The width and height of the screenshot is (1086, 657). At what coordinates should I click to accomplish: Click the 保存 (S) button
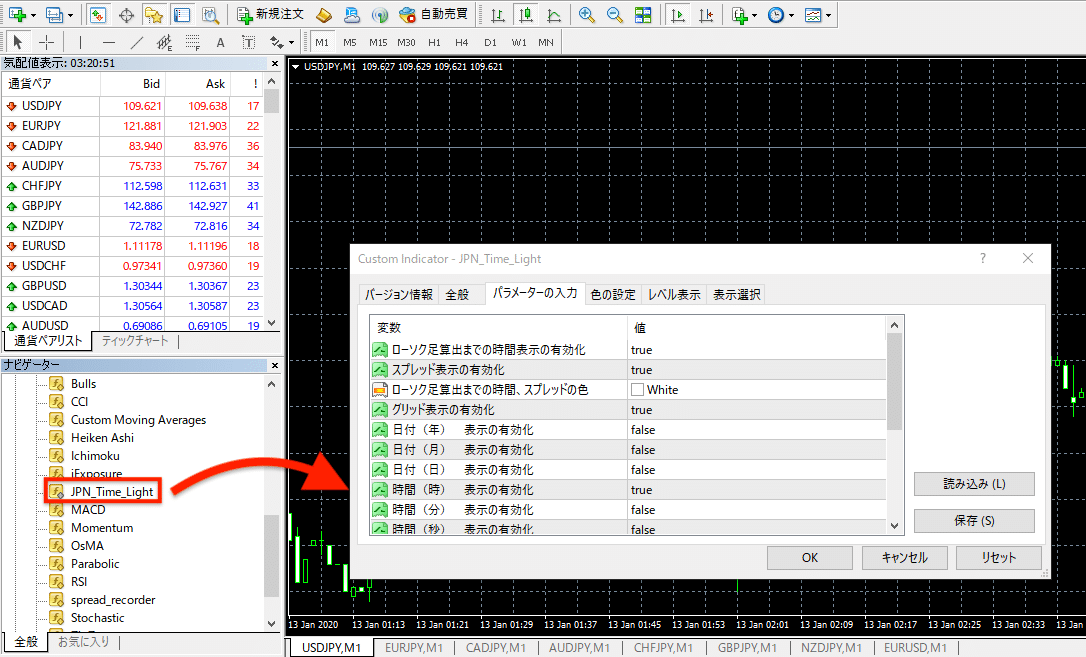pos(974,521)
